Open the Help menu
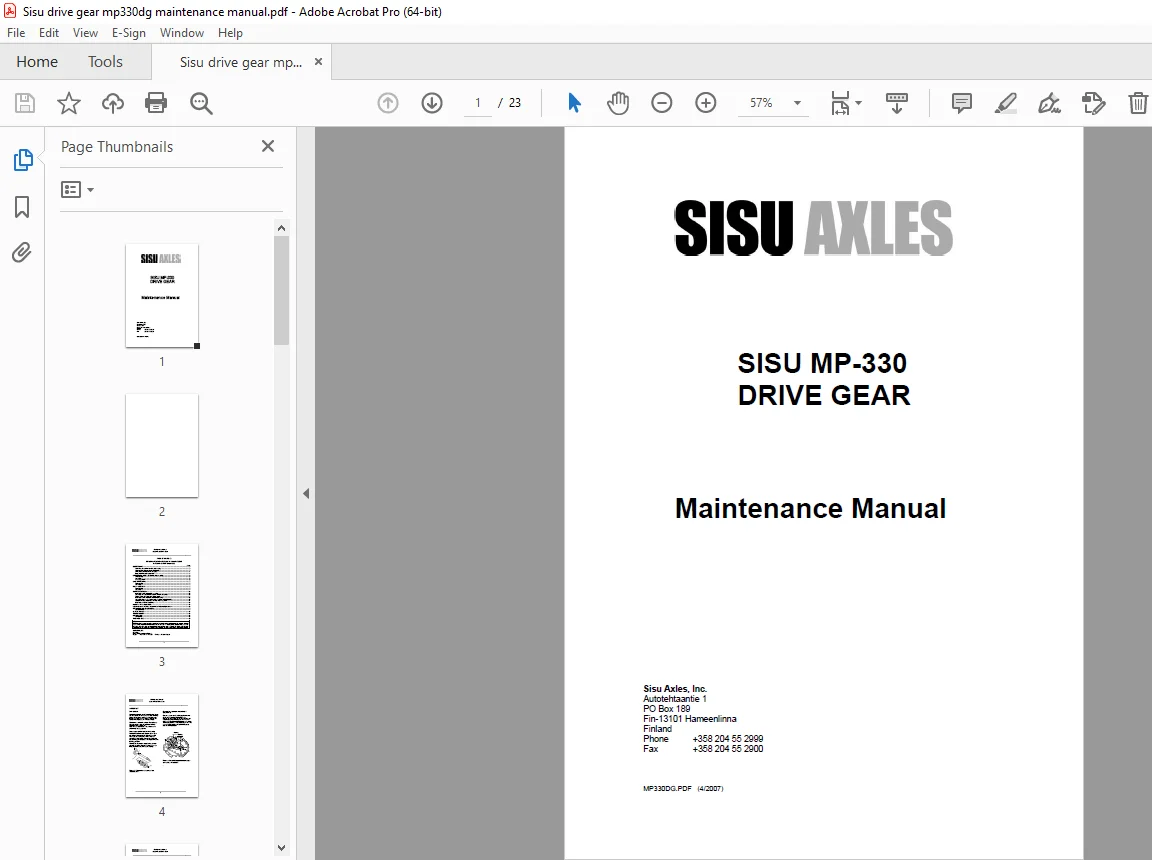 (x=230, y=33)
